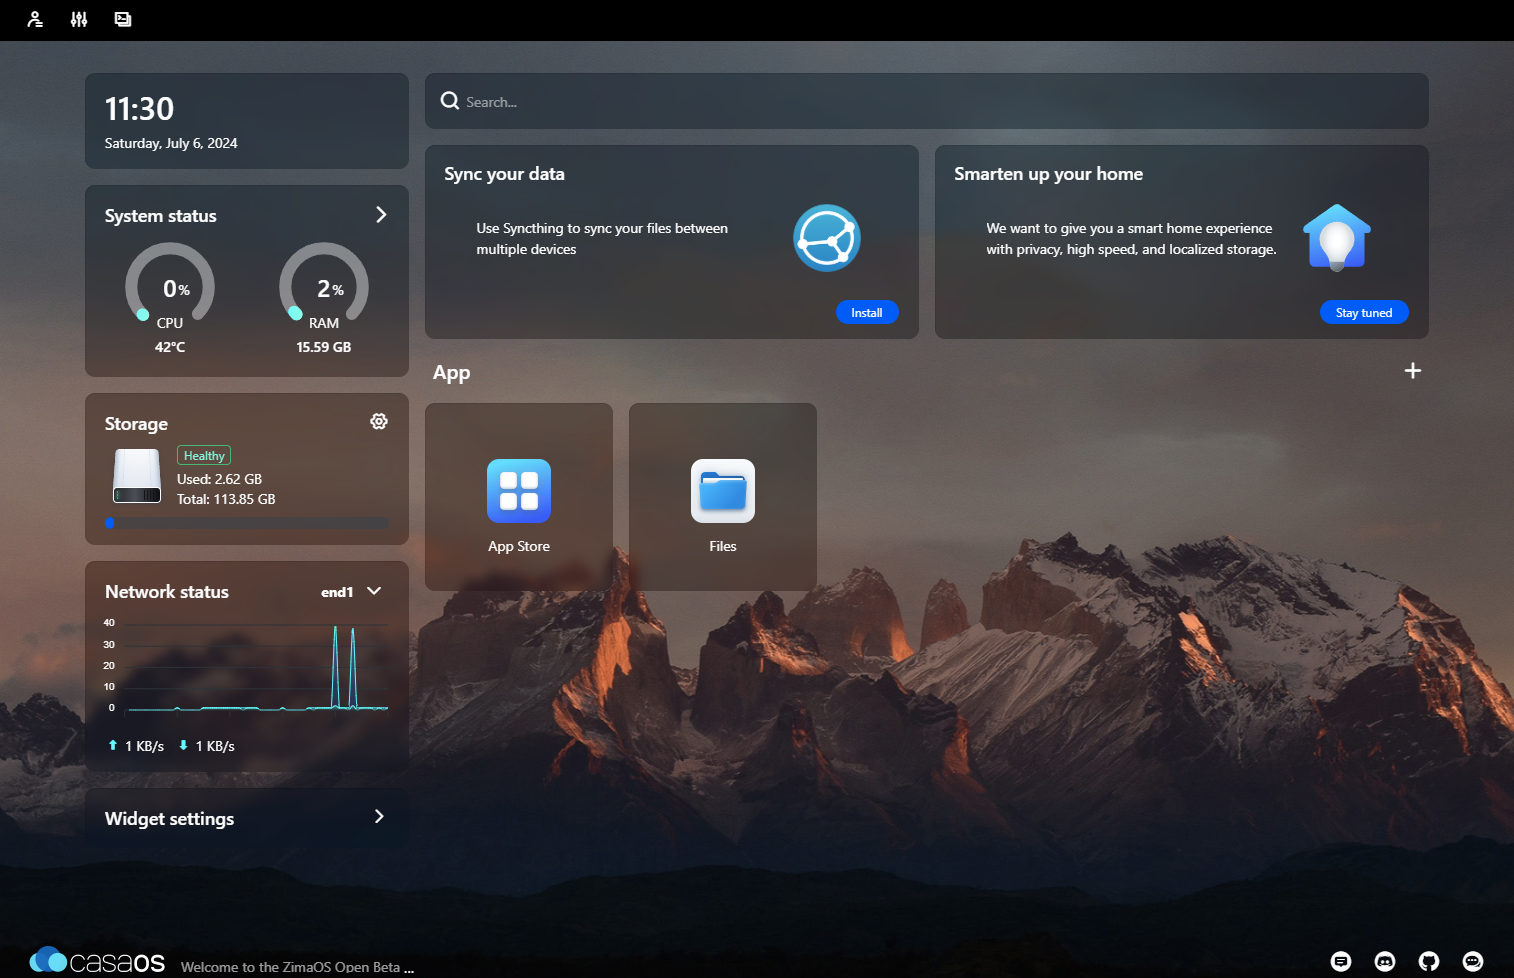Click Used: 2.62 GB text
Screen dimensions: 1514x978
point(220,479)
